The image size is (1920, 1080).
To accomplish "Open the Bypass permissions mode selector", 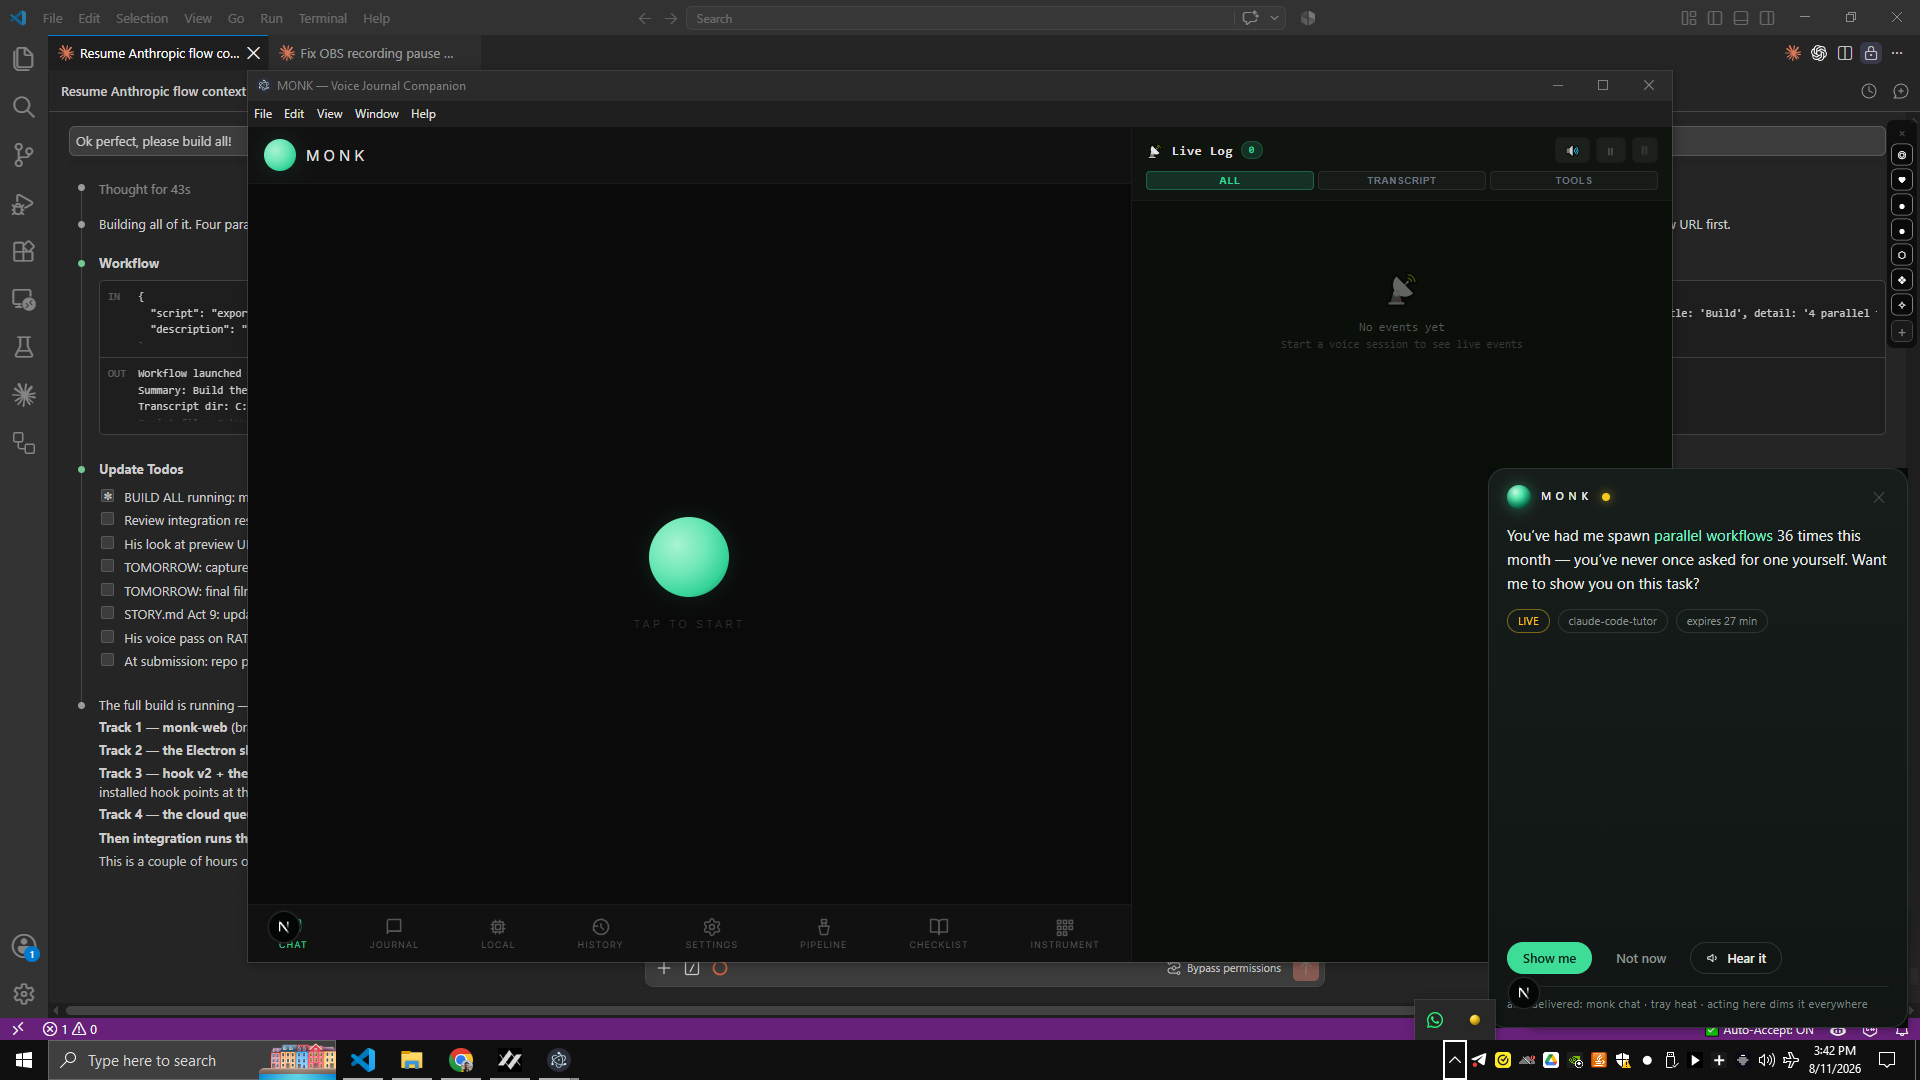I will tap(1225, 969).
